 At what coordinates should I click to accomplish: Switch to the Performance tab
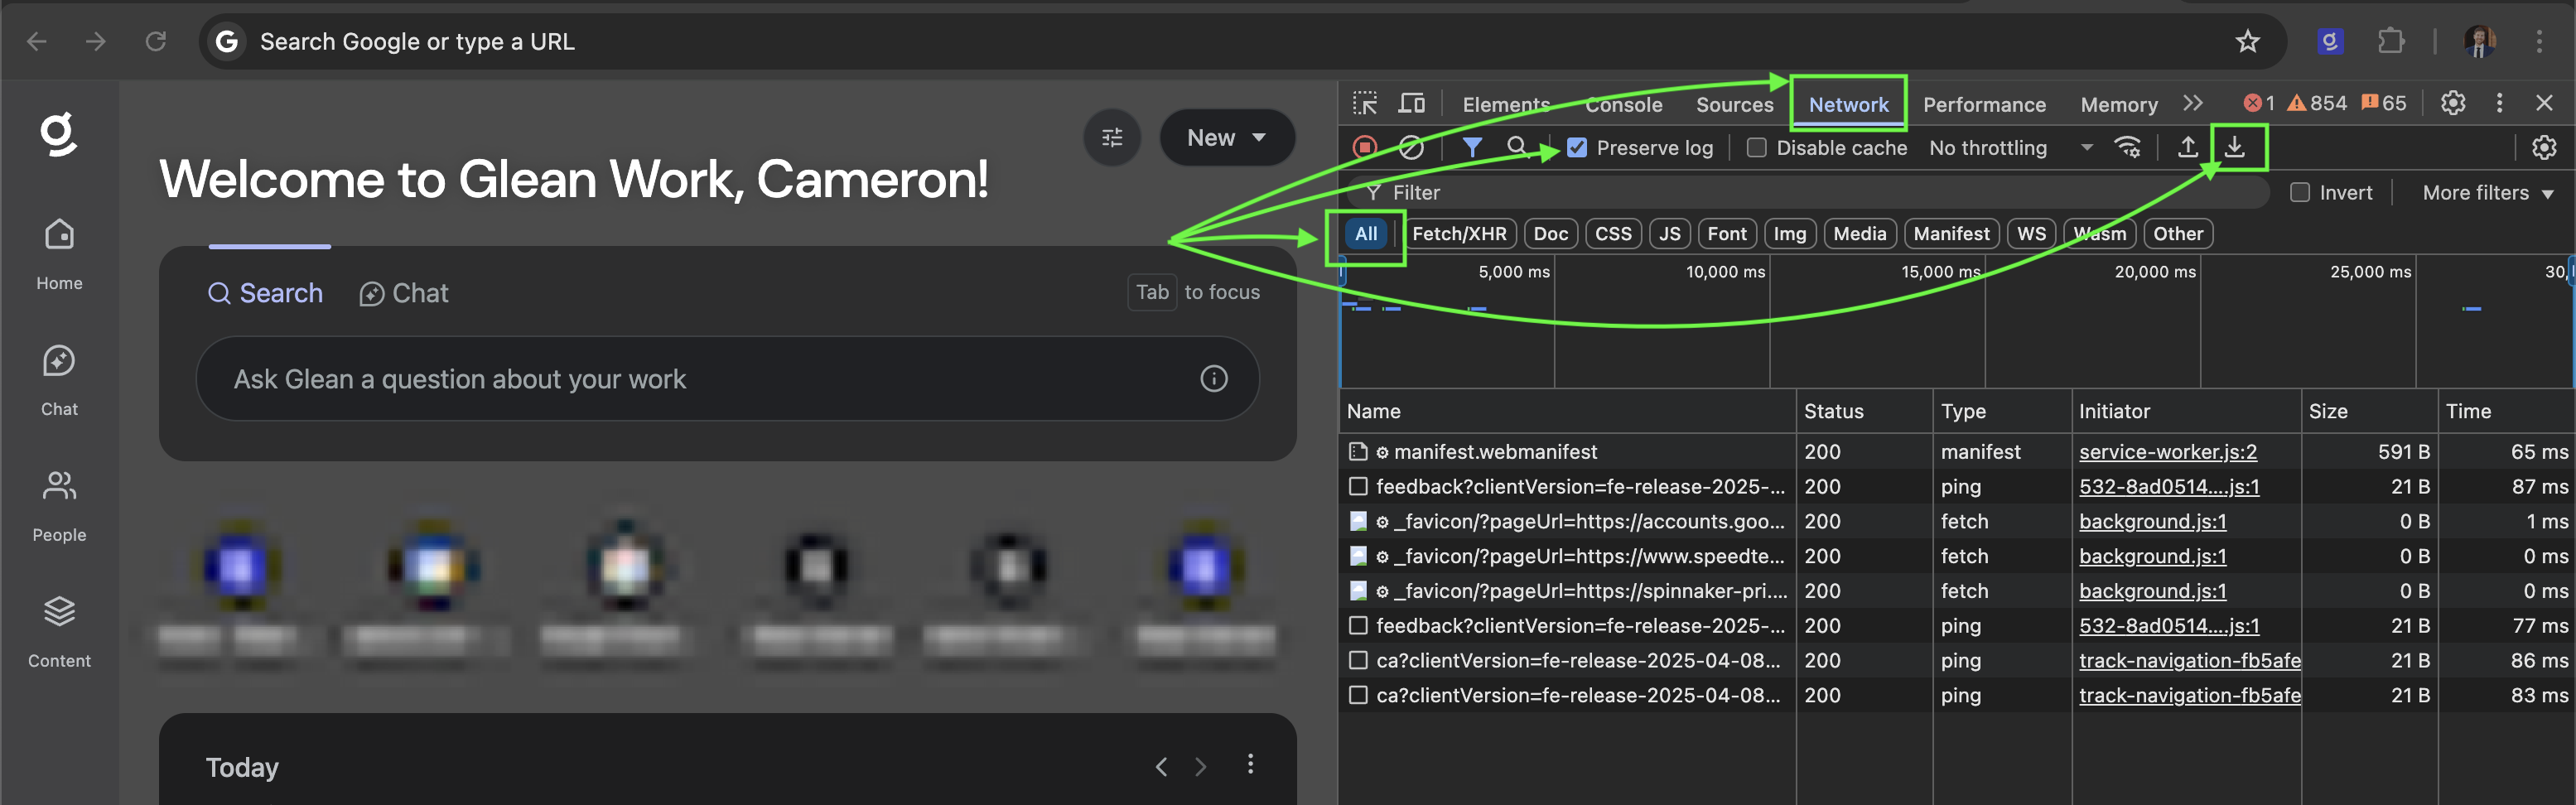pos(1984,105)
